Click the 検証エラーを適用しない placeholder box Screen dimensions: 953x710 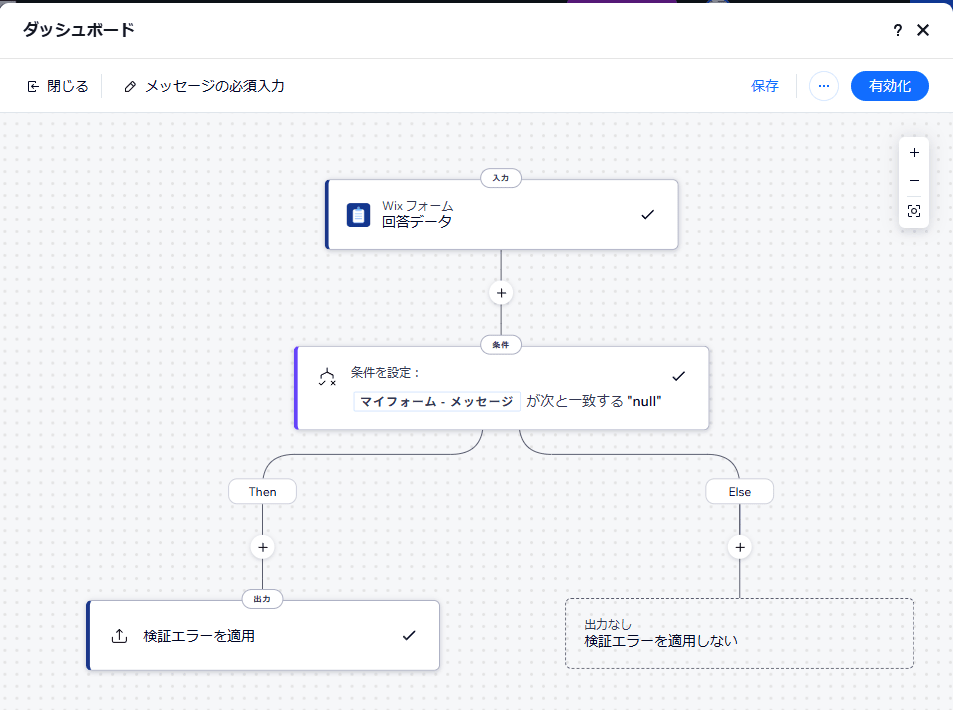coord(739,633)
